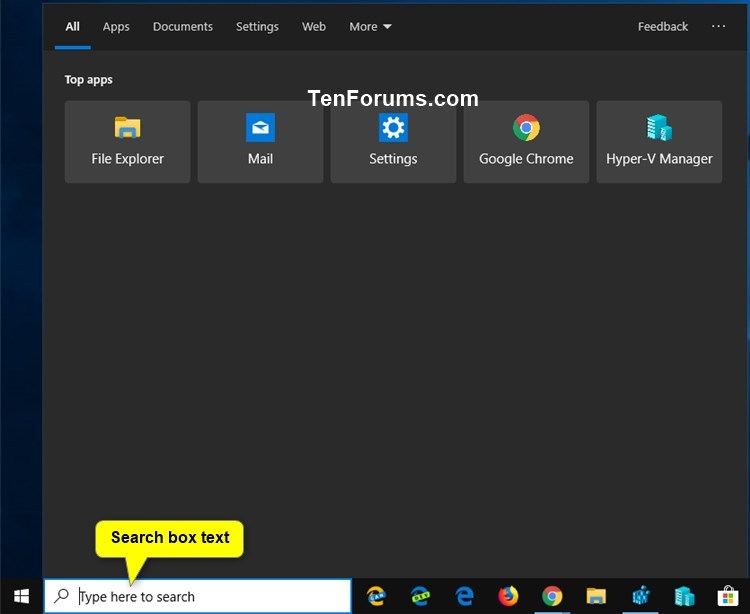The image size is (750, 614).
Task: Open Microsoft Store on the taskbar
Action: click(x=728, y=596)
